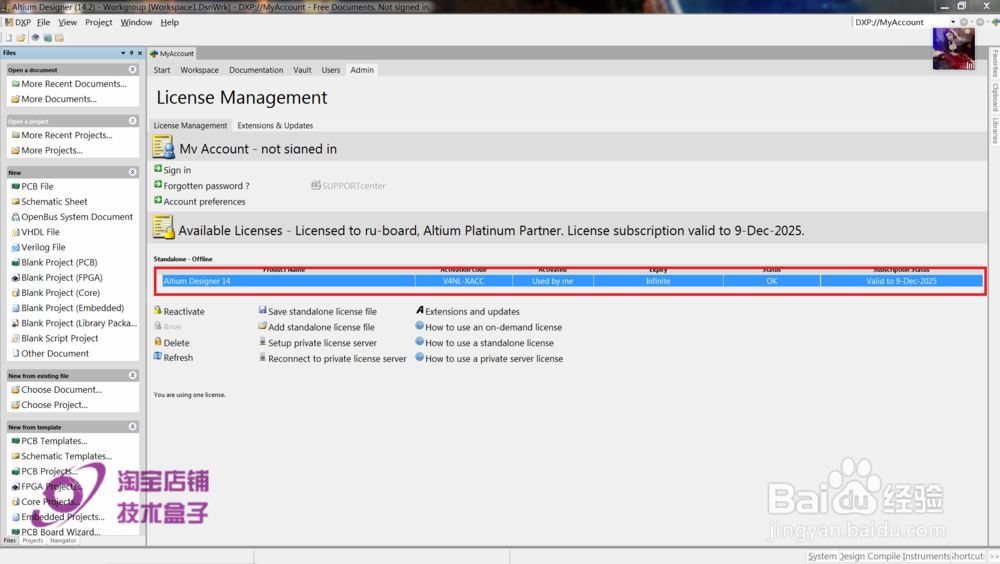
Task: Switch to the Admin tab
Action: pyautogui.click(x=362, y=70)
